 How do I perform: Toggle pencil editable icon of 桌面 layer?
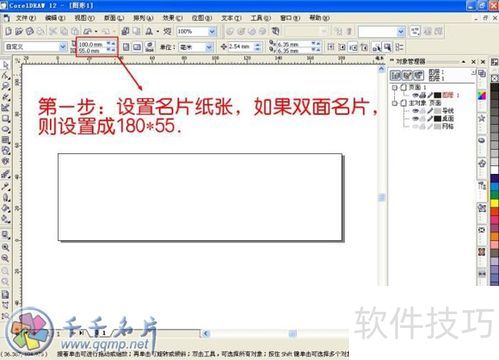pos(430,119)
